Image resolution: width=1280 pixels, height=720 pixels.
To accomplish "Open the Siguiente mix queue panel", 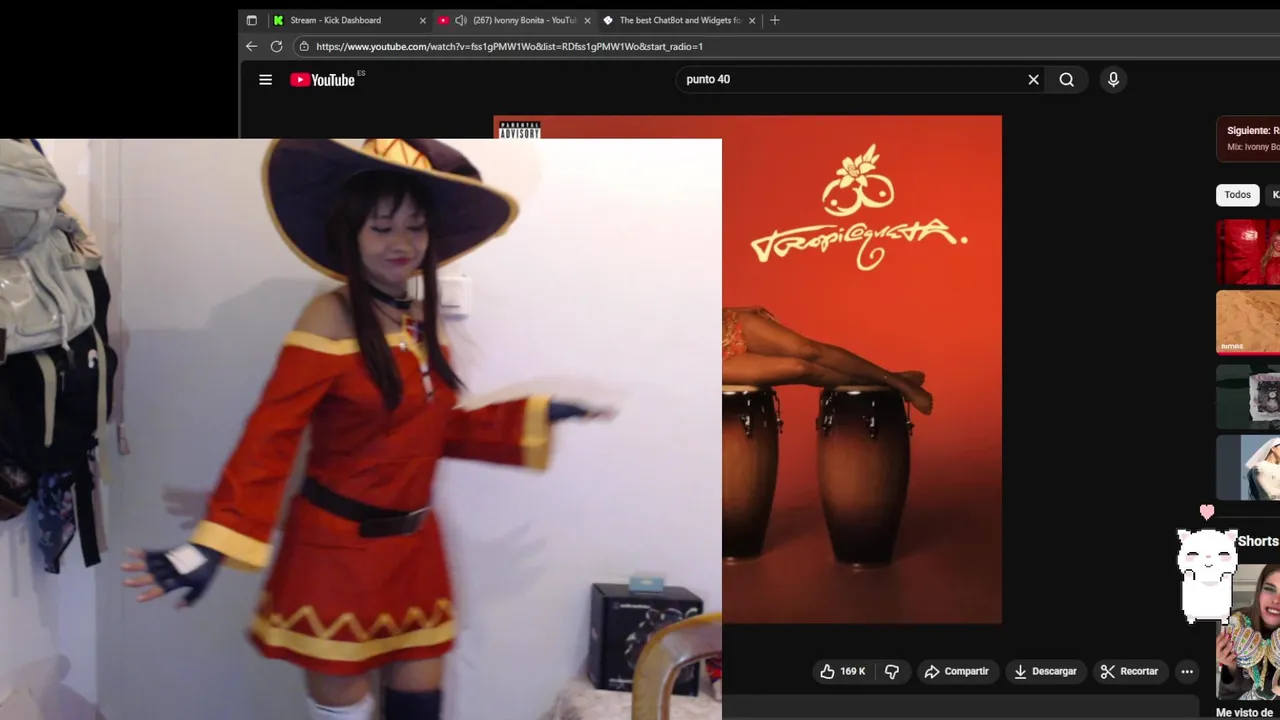I will coord(1248,138).
